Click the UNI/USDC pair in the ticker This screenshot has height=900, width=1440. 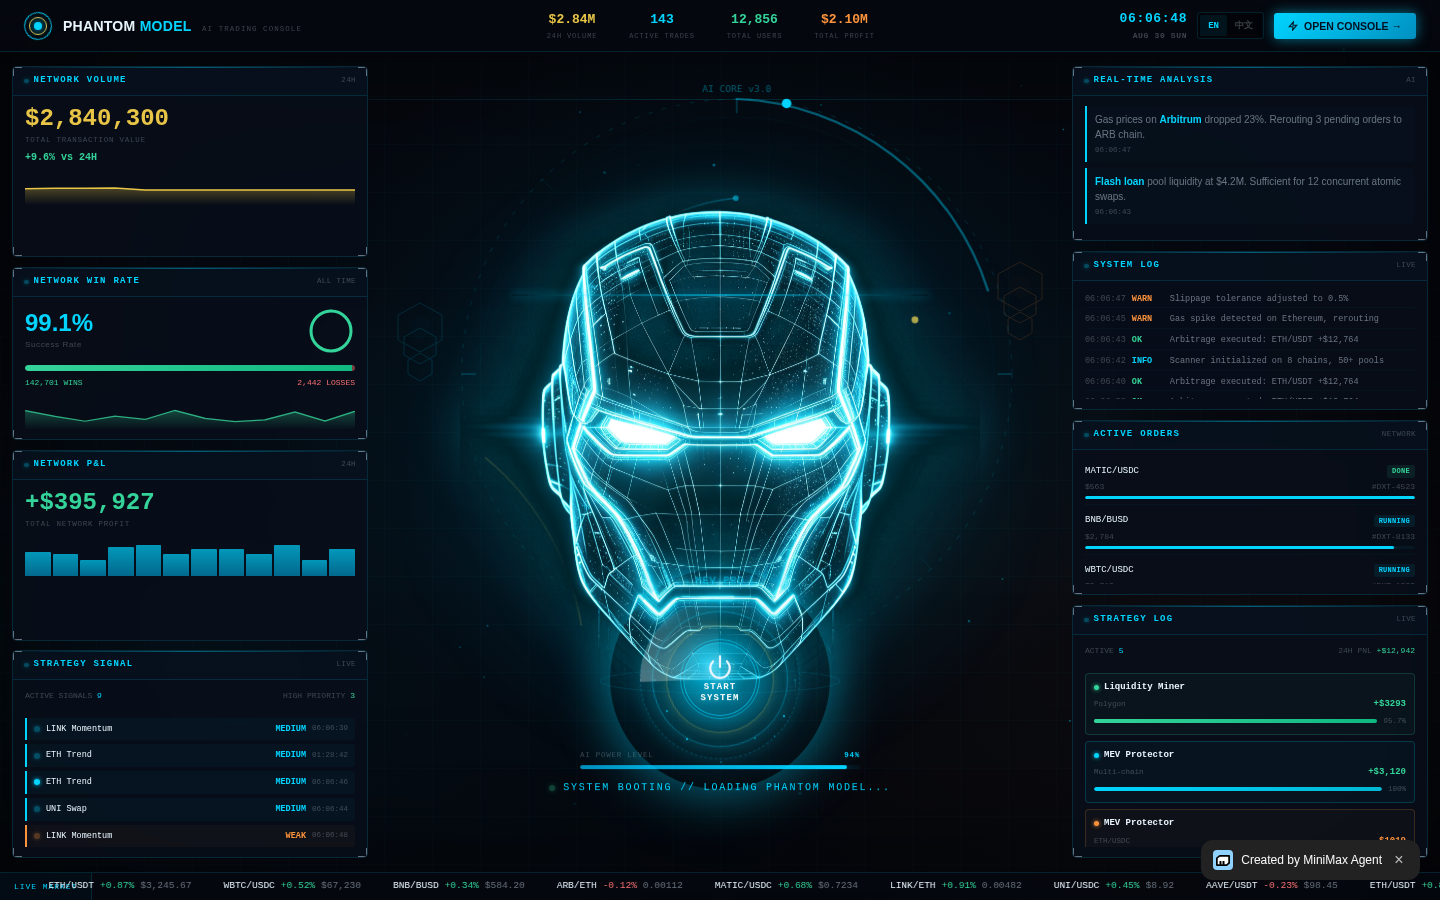(x=1076, y=886)
